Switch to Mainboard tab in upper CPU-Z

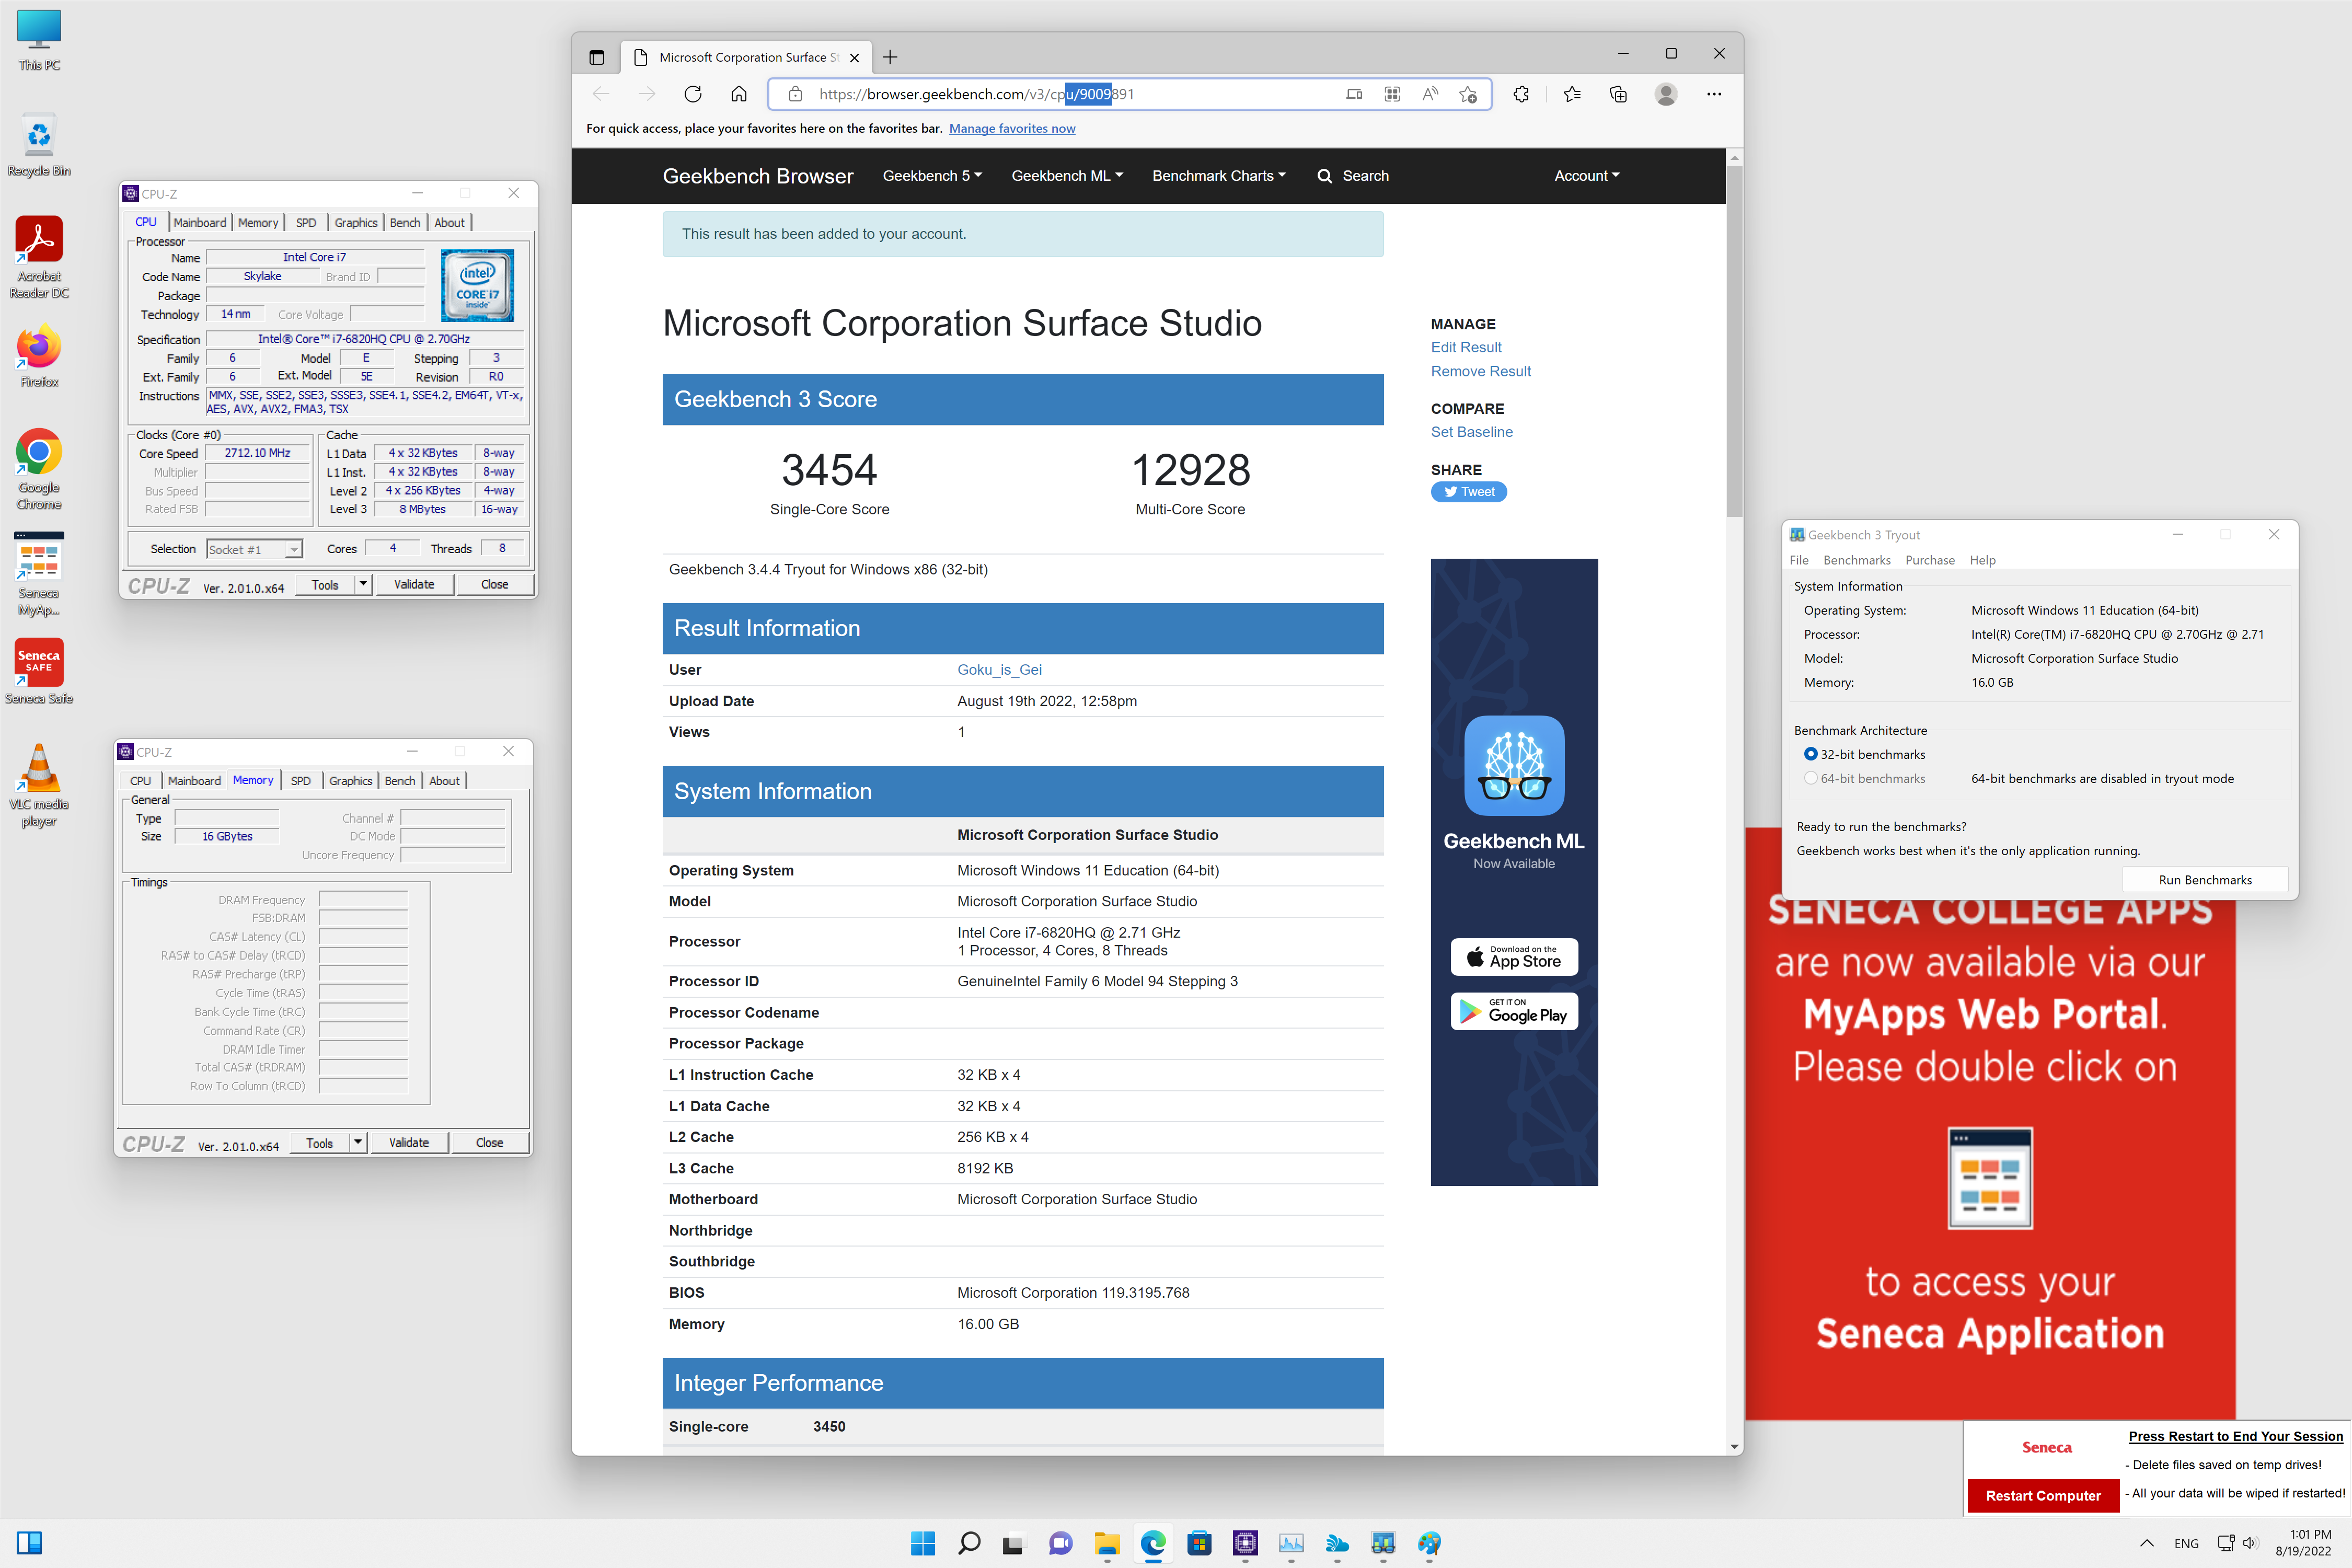click(200, 222)
